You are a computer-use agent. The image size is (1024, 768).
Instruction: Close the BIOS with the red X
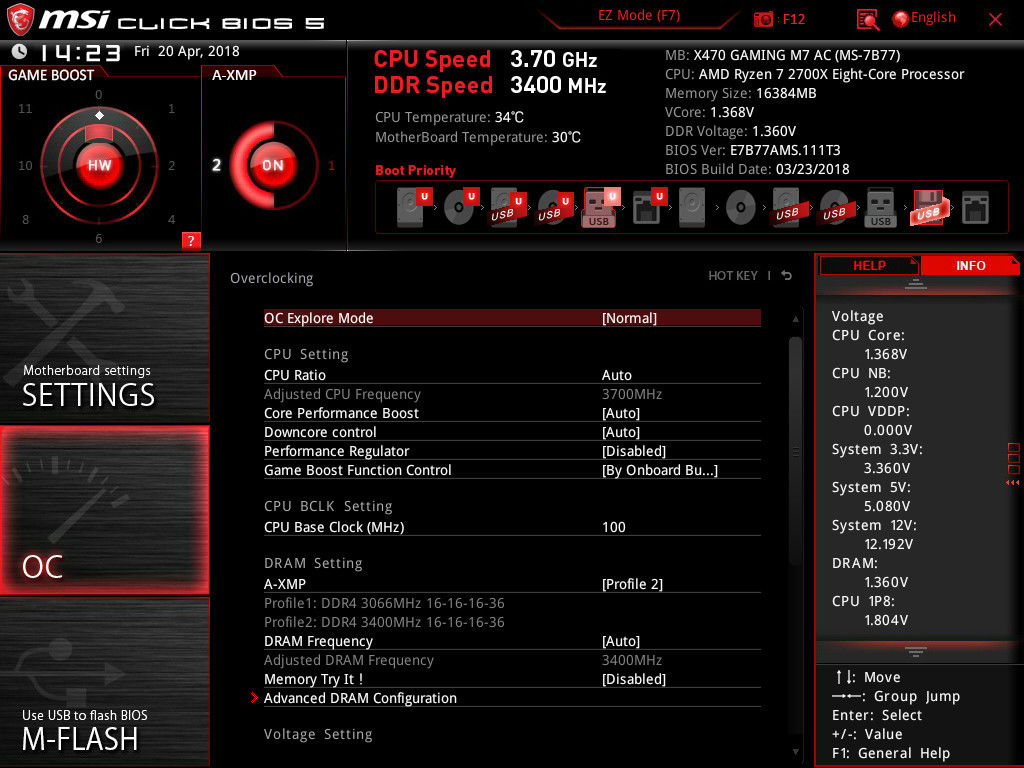995,20
